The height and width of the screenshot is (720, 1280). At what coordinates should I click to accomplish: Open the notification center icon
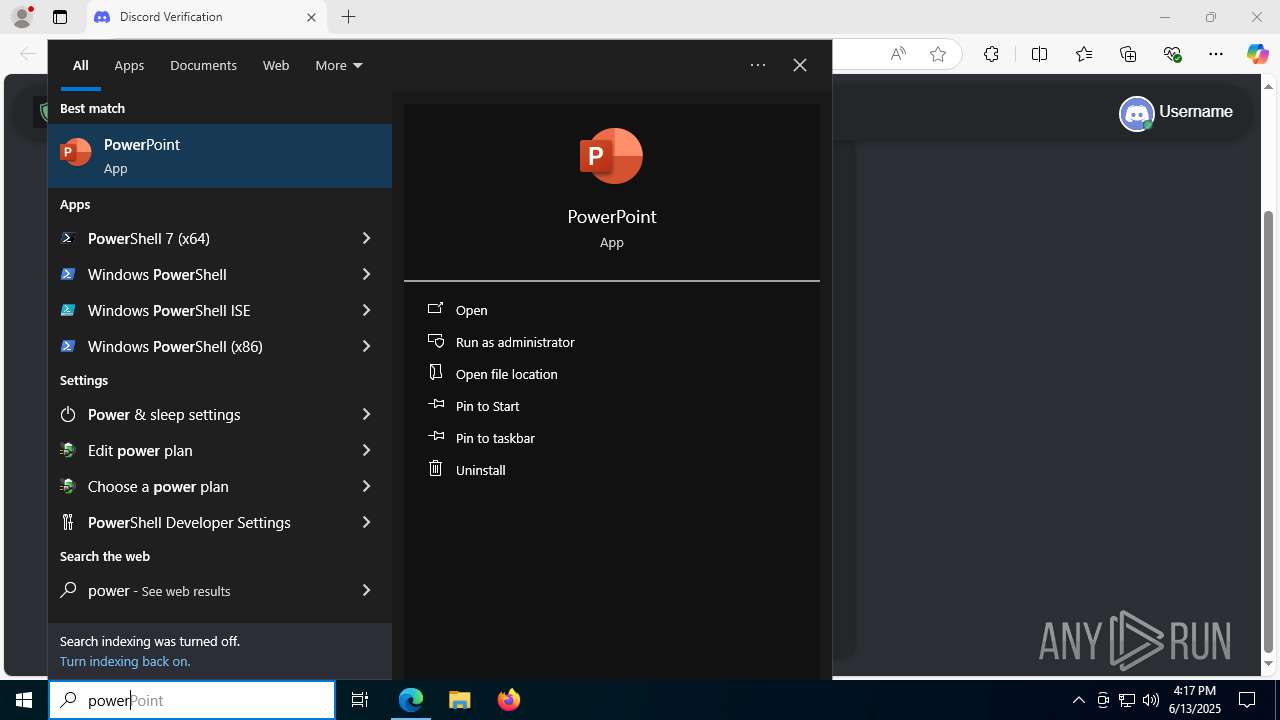tap(1247, 700)
